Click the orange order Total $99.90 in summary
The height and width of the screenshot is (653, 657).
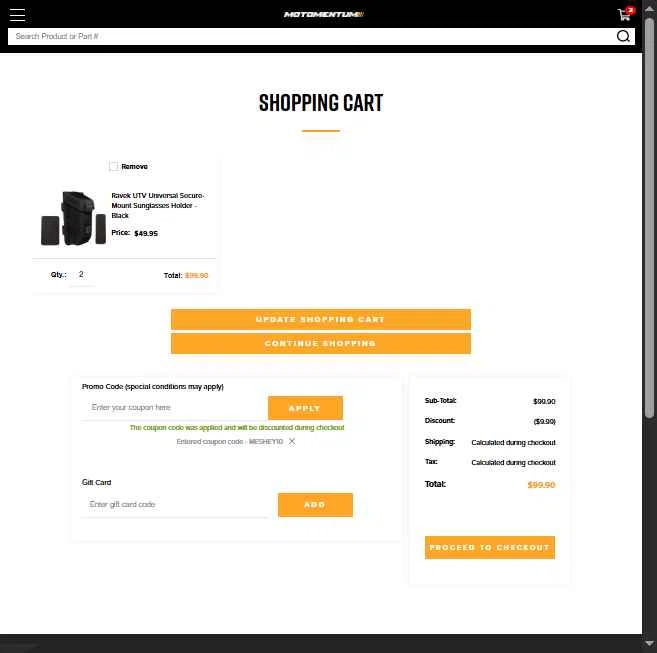pyautogui.click(x=541, y=485)
